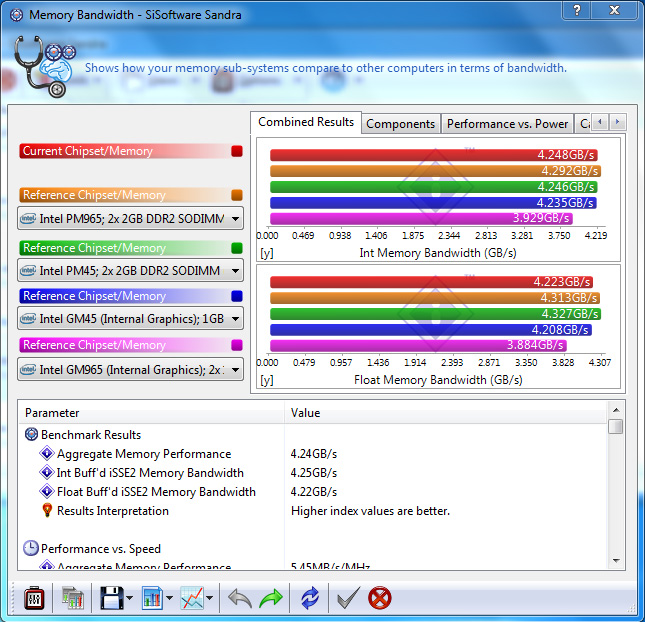
Task: Select the Aggregate Memory Performance 4.24GB/s row
Action: pos(313,454)
